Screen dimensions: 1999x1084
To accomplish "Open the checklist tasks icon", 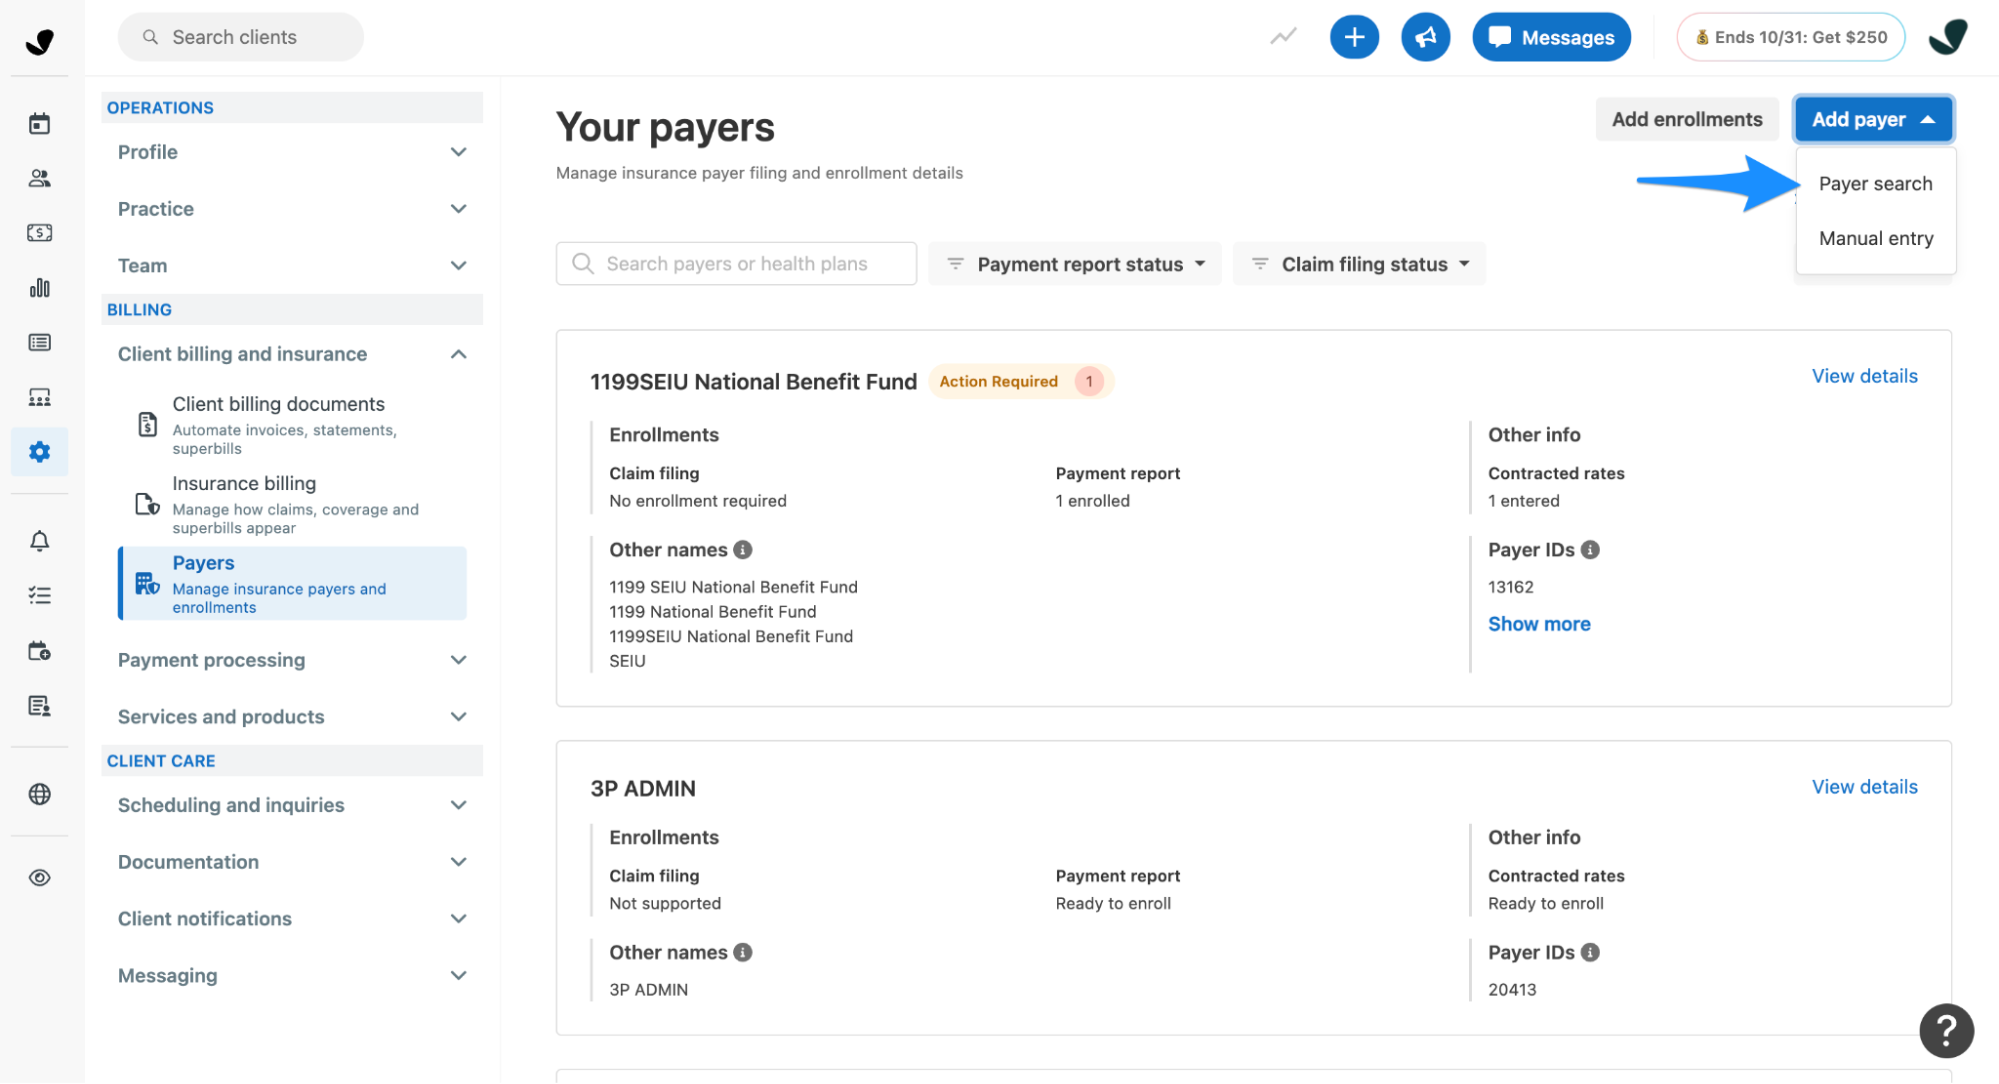I will click(39, 596).
